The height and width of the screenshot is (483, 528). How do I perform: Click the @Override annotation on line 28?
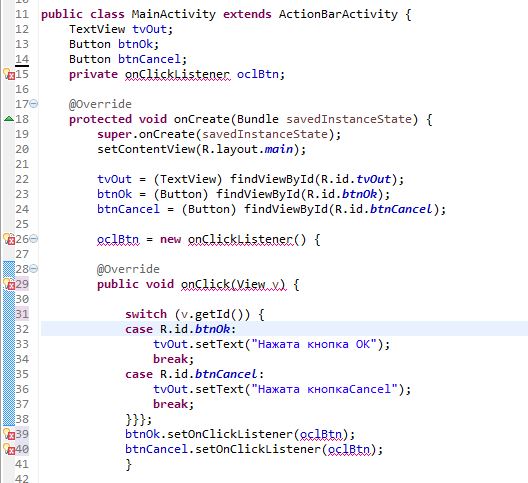128,269
